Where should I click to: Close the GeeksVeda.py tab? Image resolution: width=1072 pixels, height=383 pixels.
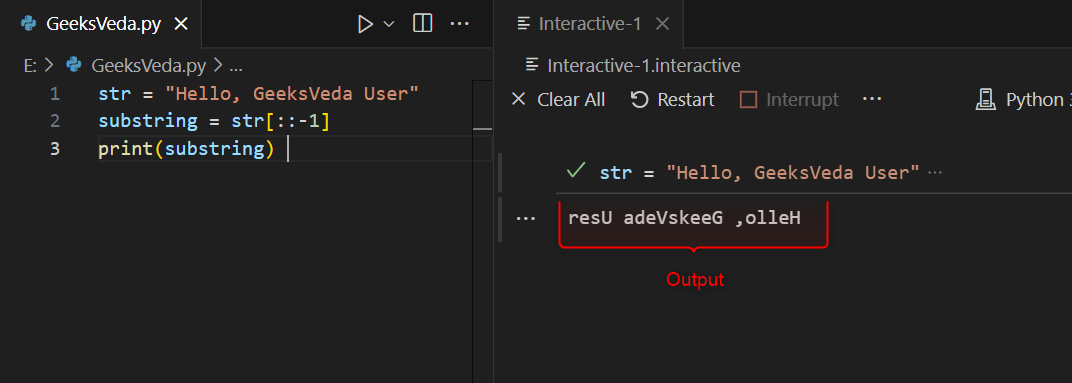click(x=180, y=25)
